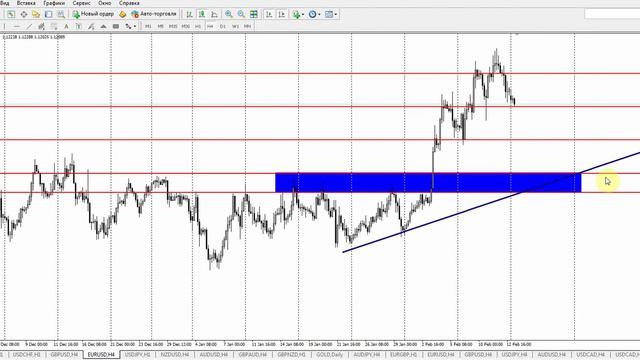Image resolution: width=640 pixels, height=360 pixels.
Task: Open the Periods clock icon
Action: pos(312,14)
